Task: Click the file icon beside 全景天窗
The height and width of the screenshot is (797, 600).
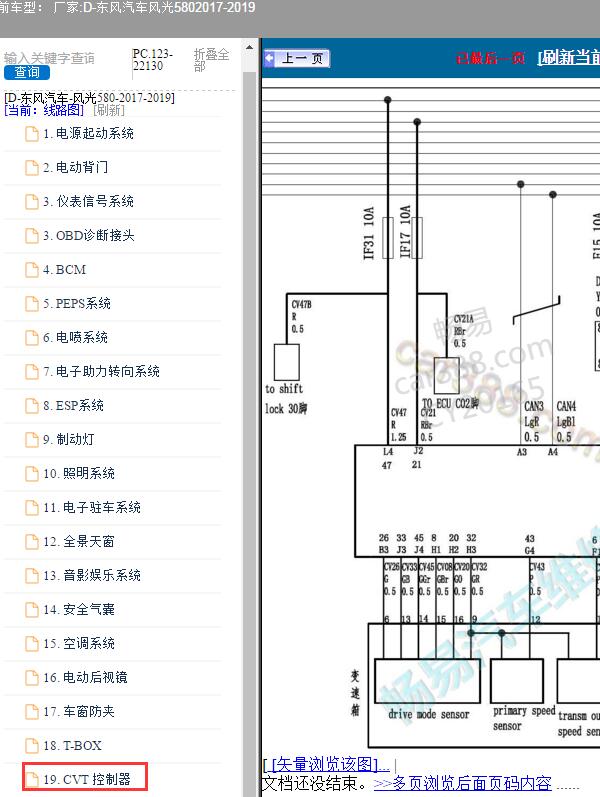Action: click(32, 542)
